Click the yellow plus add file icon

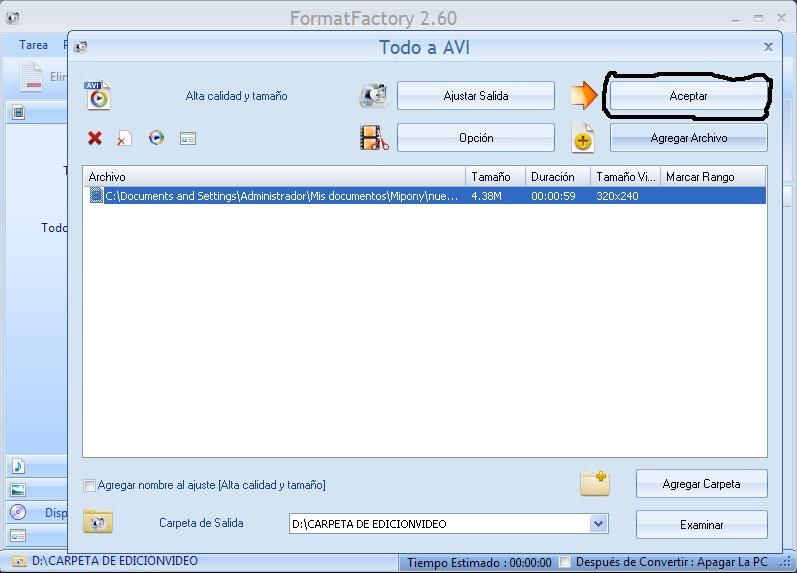click(x=583, y=138)
